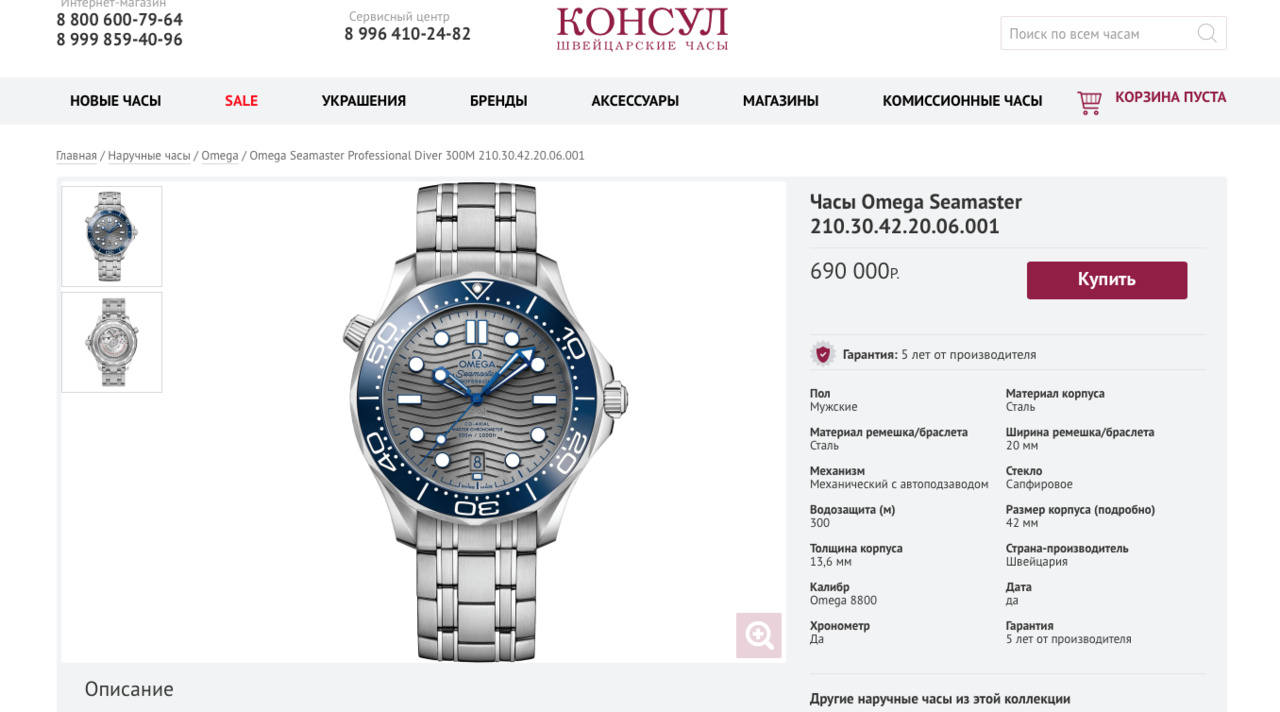Zoom the watch image with magnifier icon
Viewport: 1280px width, 712px height.
pyautogui.click(x=759, y=635)
